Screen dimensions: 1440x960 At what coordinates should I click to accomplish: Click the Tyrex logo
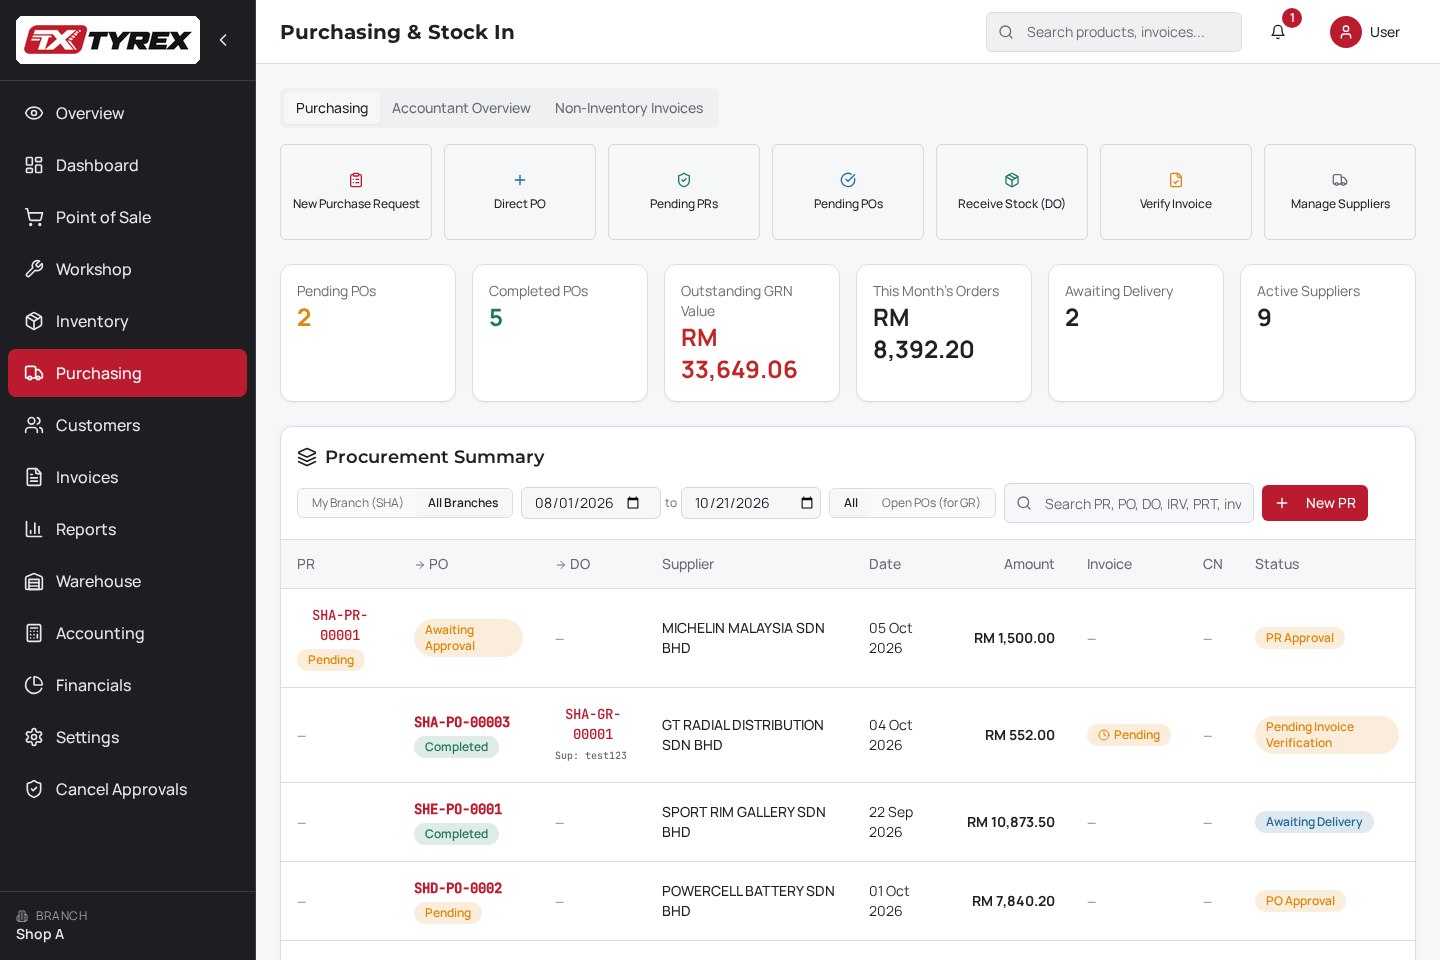108,40
